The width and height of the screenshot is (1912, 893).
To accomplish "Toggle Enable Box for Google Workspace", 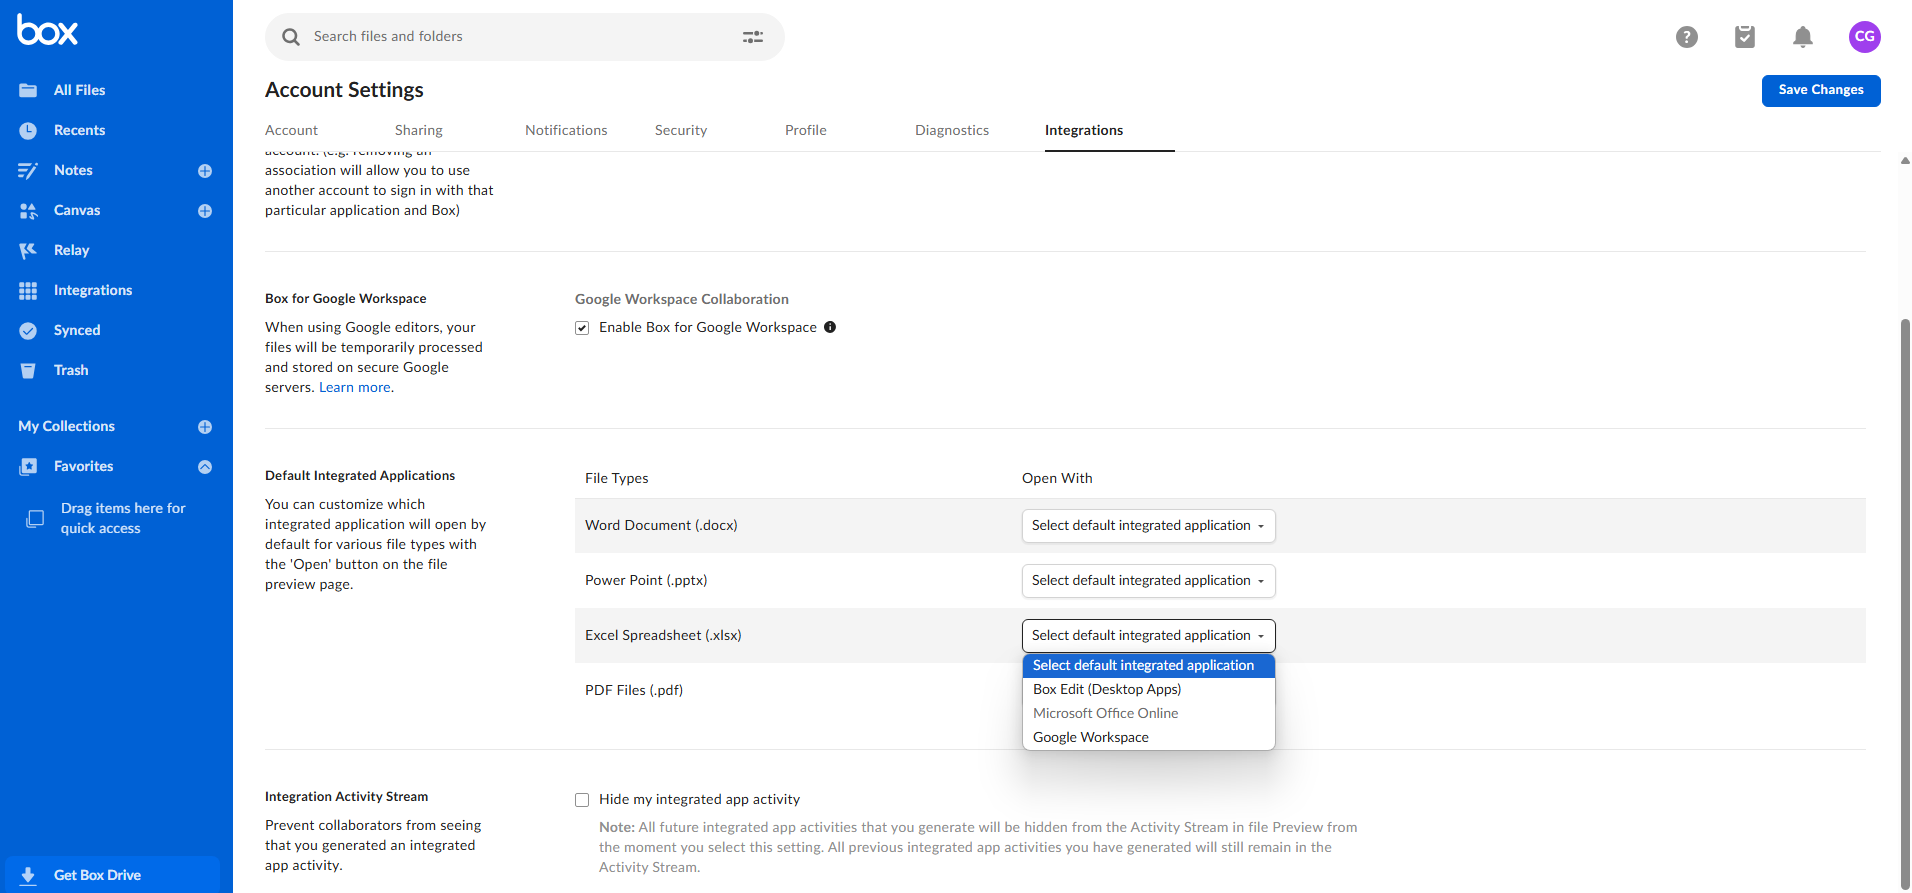I will point(582,328).
